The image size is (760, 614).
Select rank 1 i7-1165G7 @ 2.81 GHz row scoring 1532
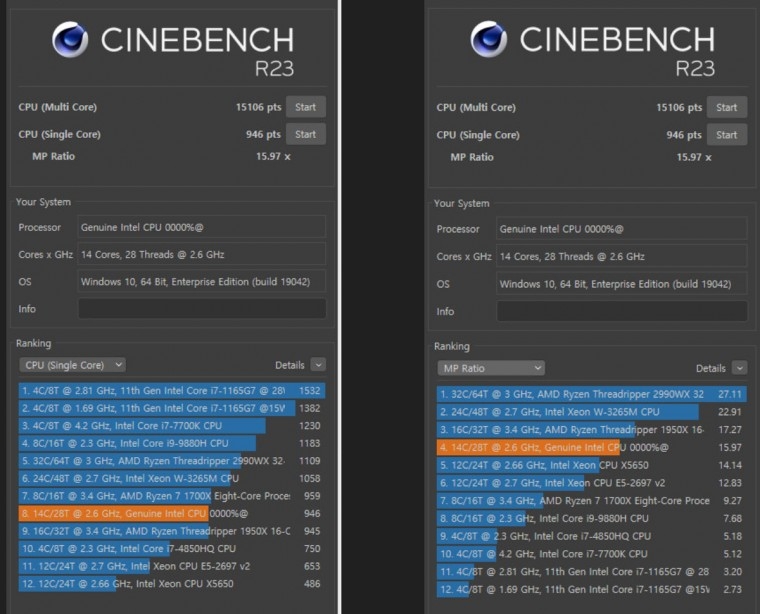(172, 391)
